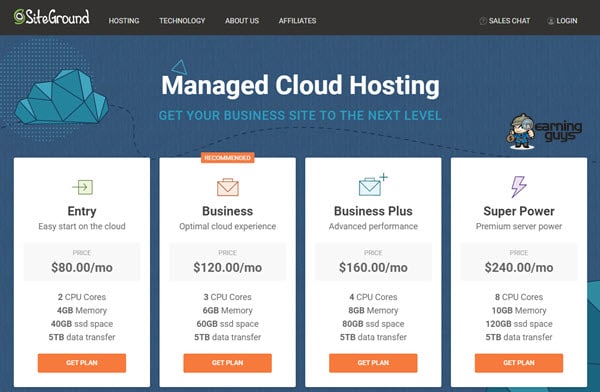Click '60GB ssd space' spec
600x392 pixels.
[228, 324]
